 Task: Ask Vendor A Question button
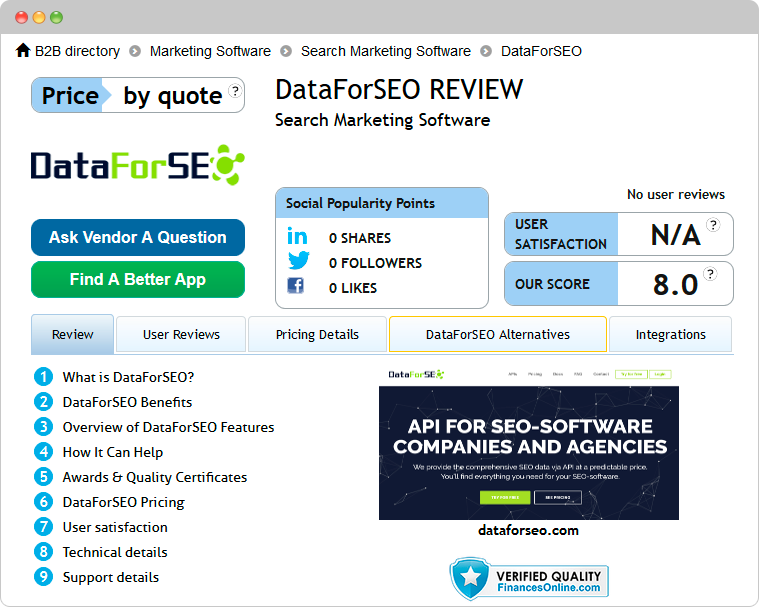click(x=138, y=237)
